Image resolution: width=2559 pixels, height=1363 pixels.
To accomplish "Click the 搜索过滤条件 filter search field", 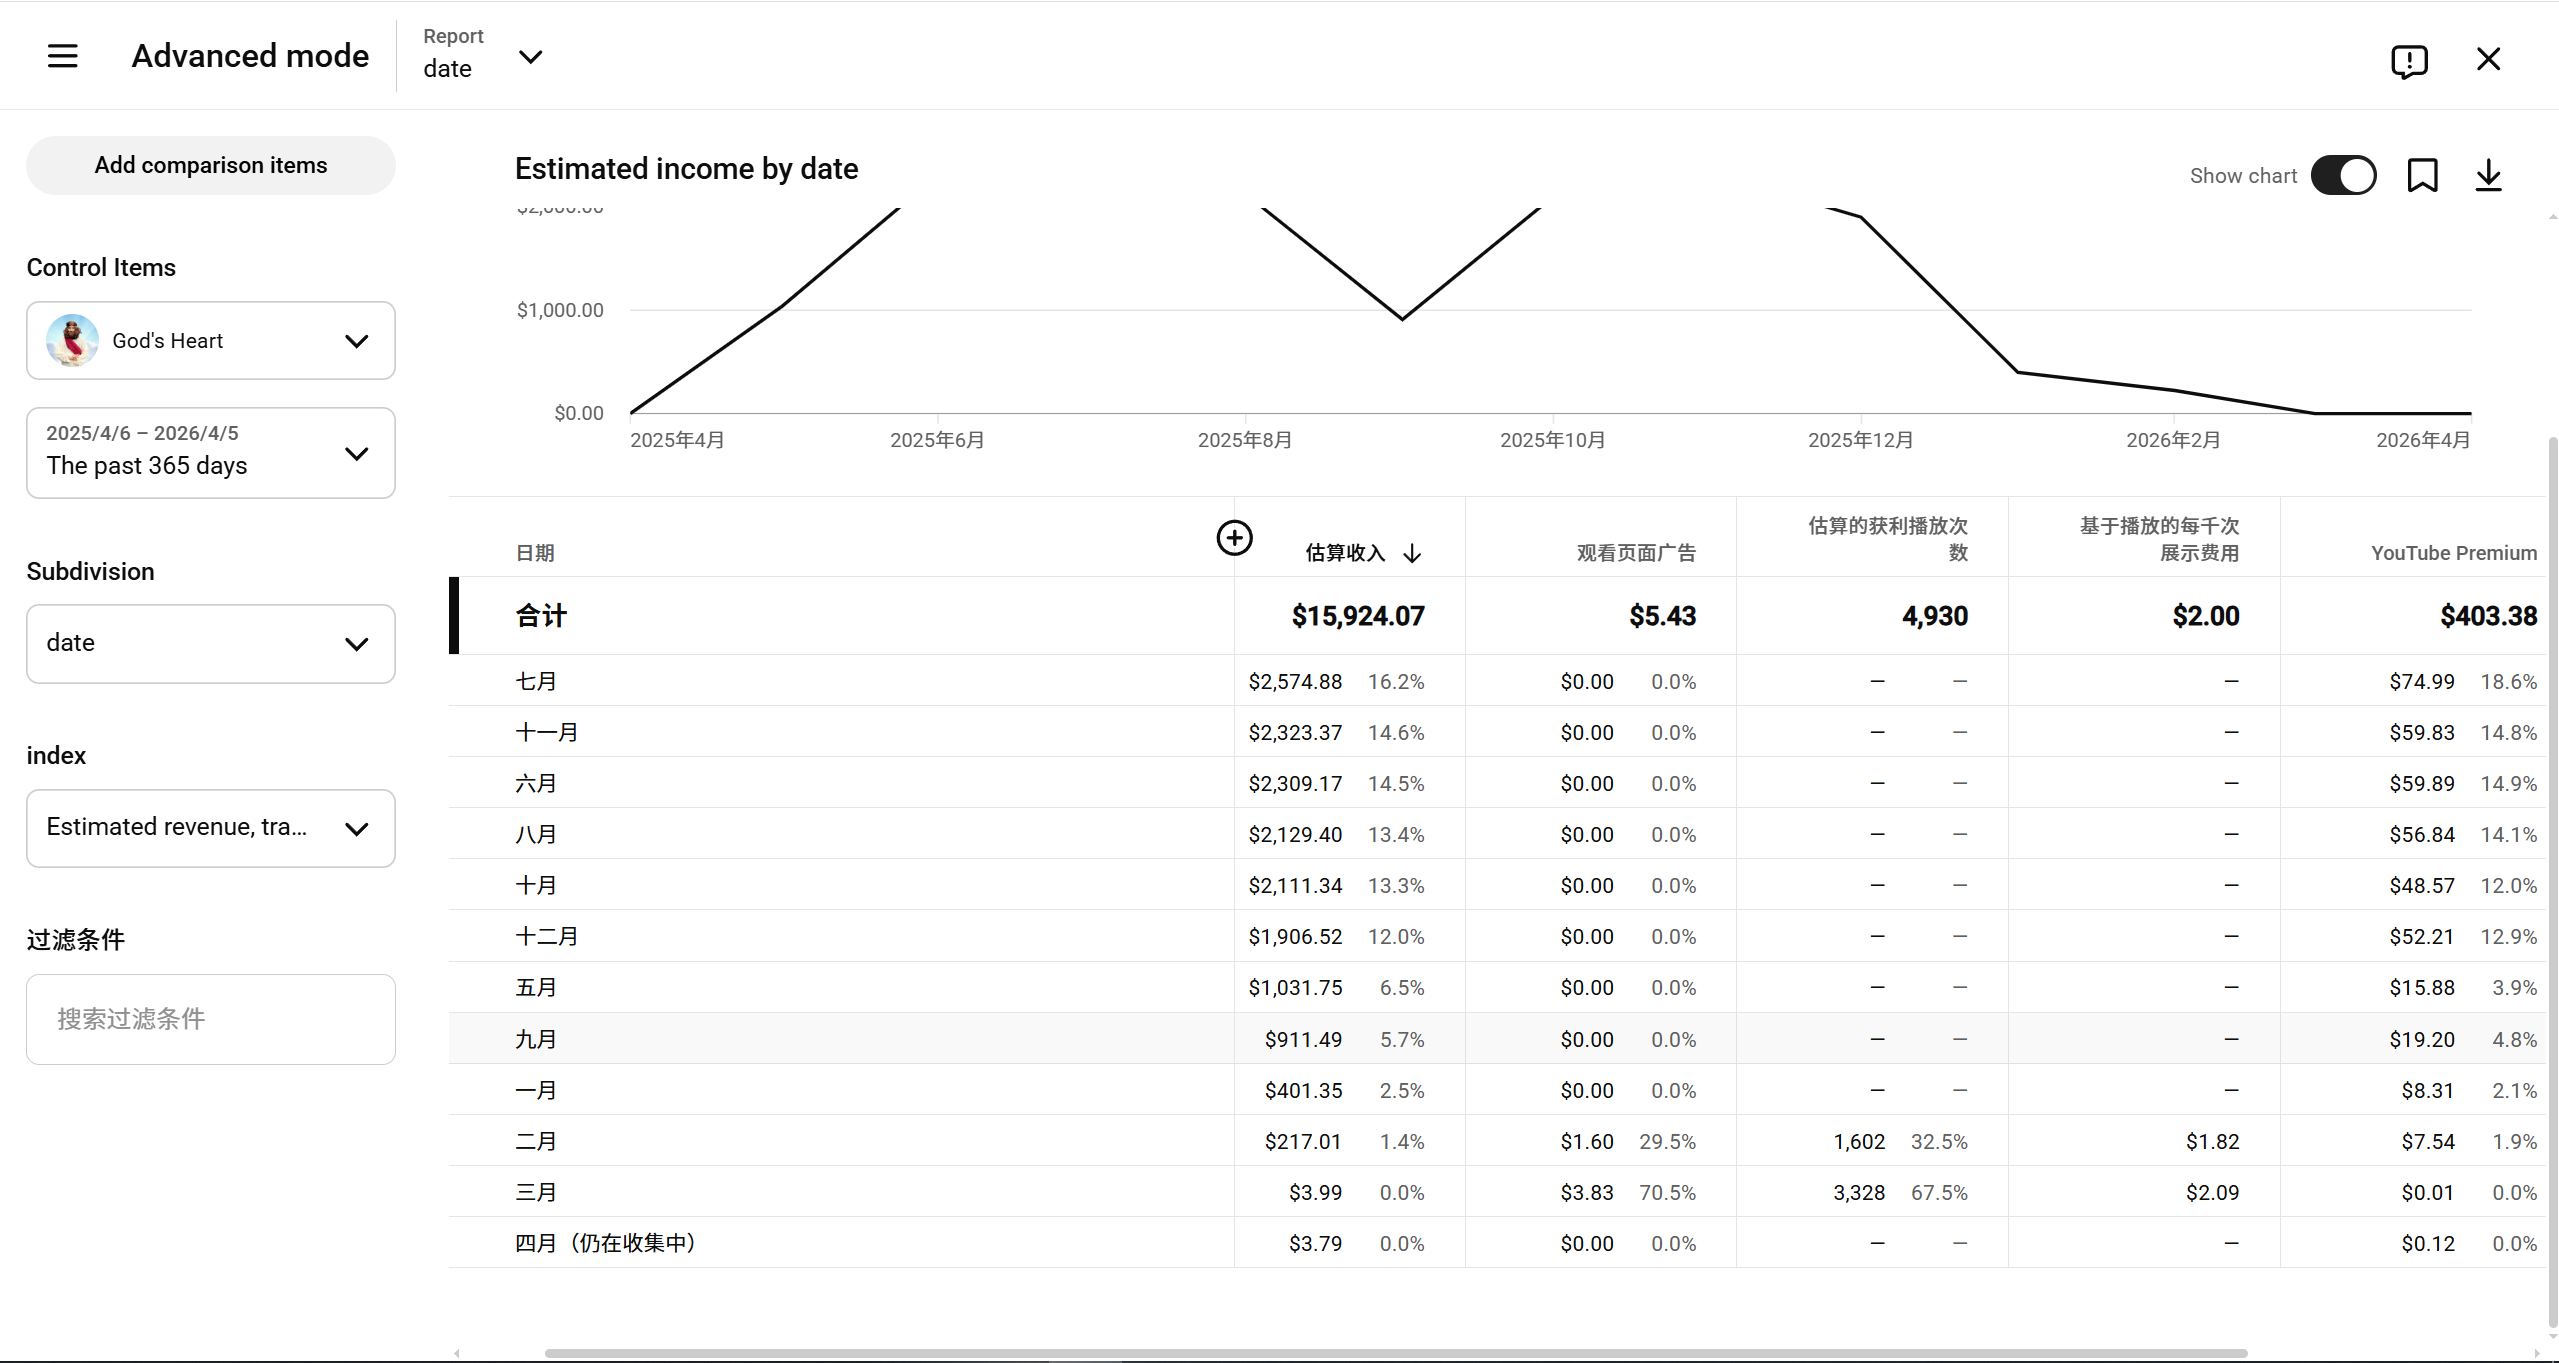I will (x=211, y=1019).
